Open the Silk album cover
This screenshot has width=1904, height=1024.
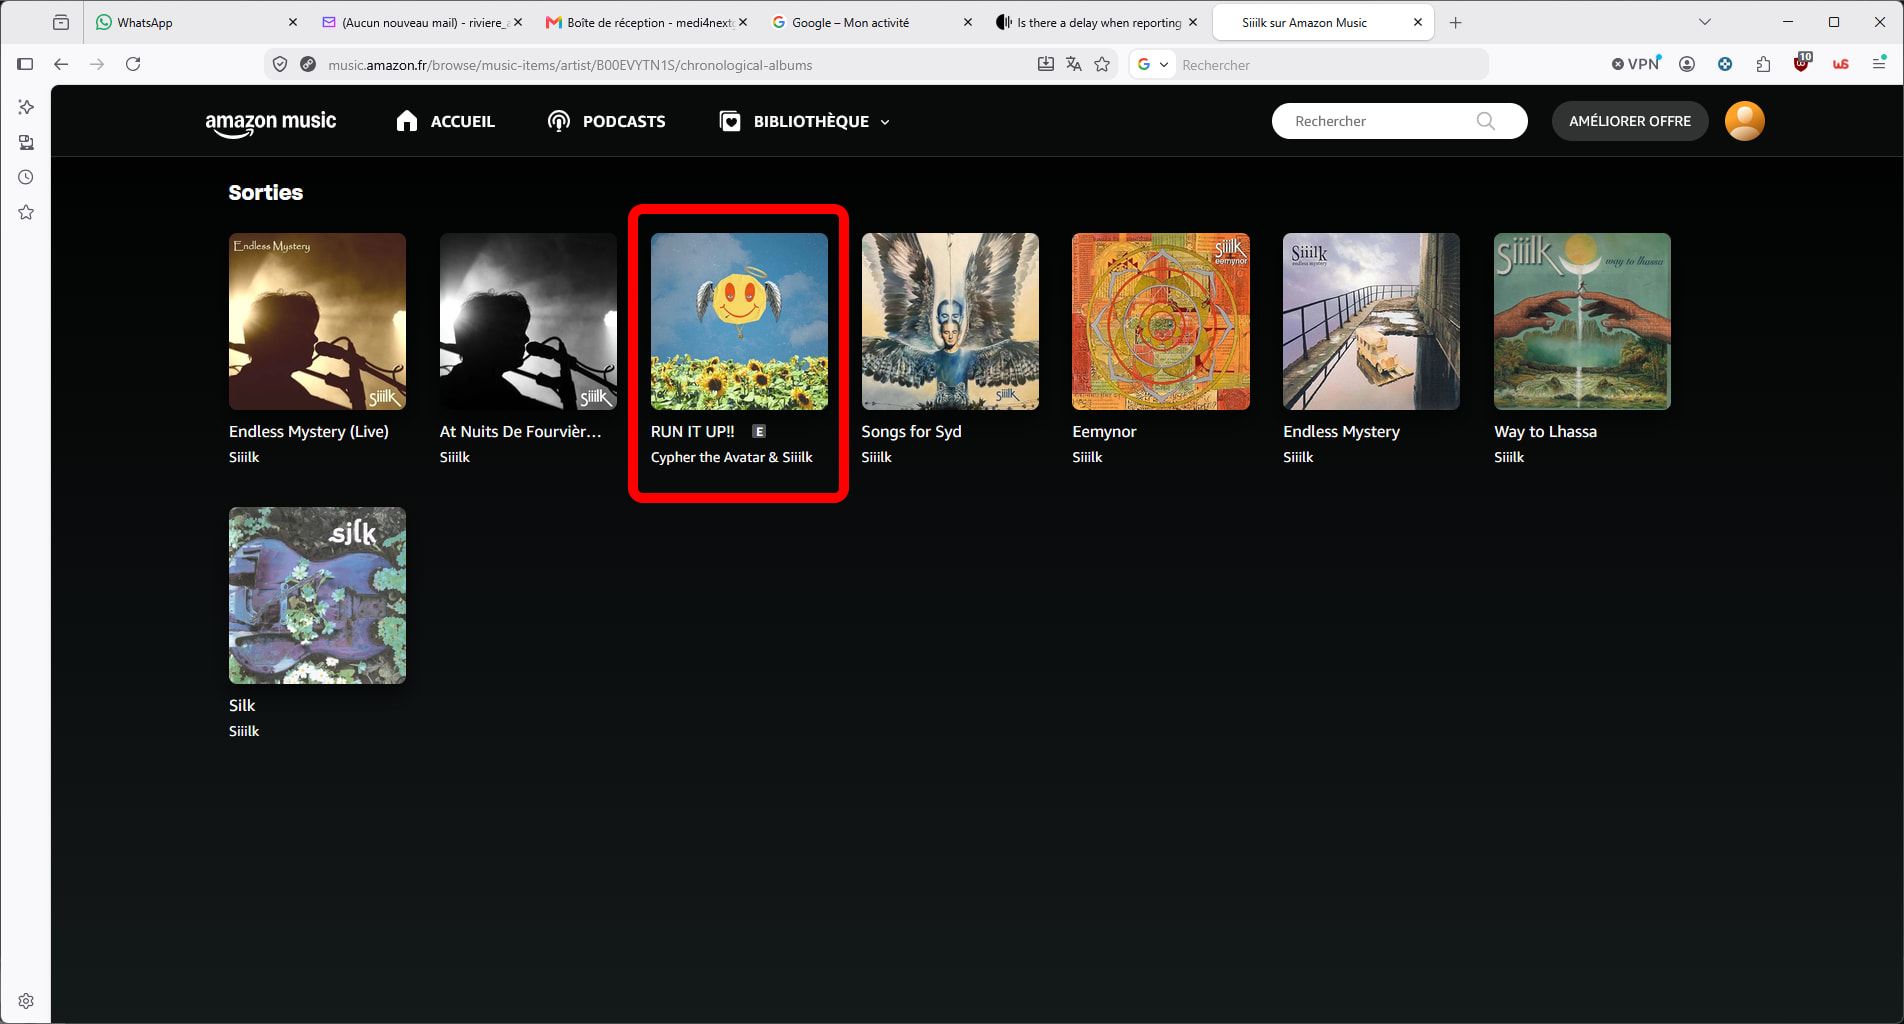pyautogui.click(x=317, y=595)
